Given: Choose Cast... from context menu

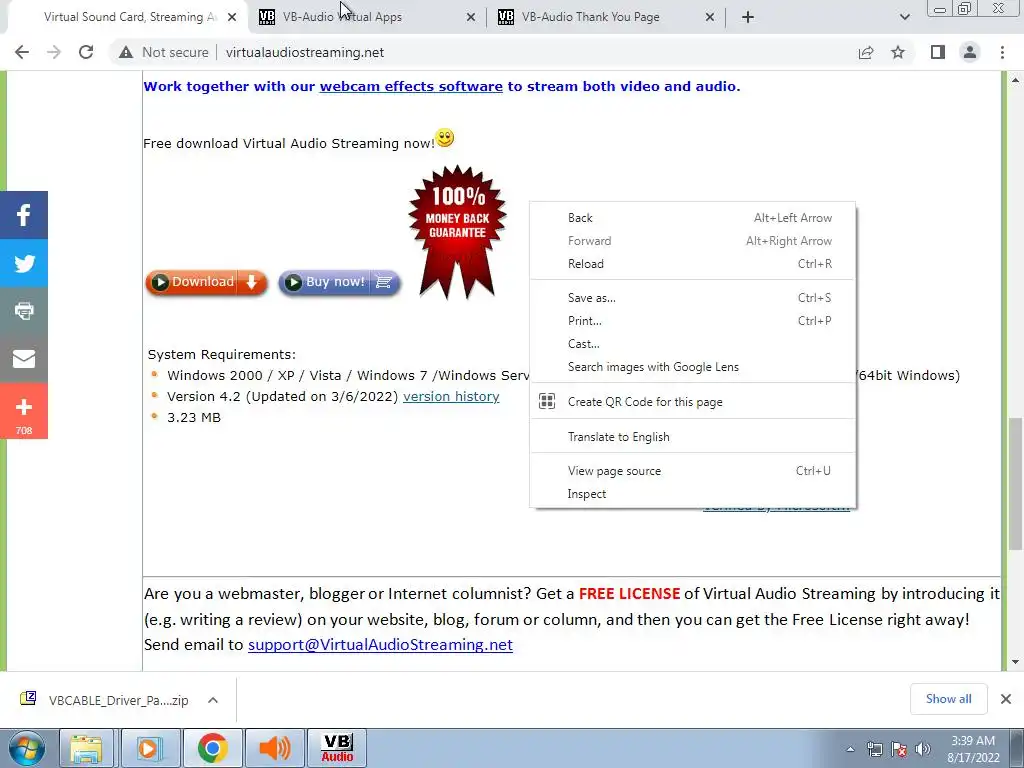Looking at the screenshot, I should tap(693, 344).
